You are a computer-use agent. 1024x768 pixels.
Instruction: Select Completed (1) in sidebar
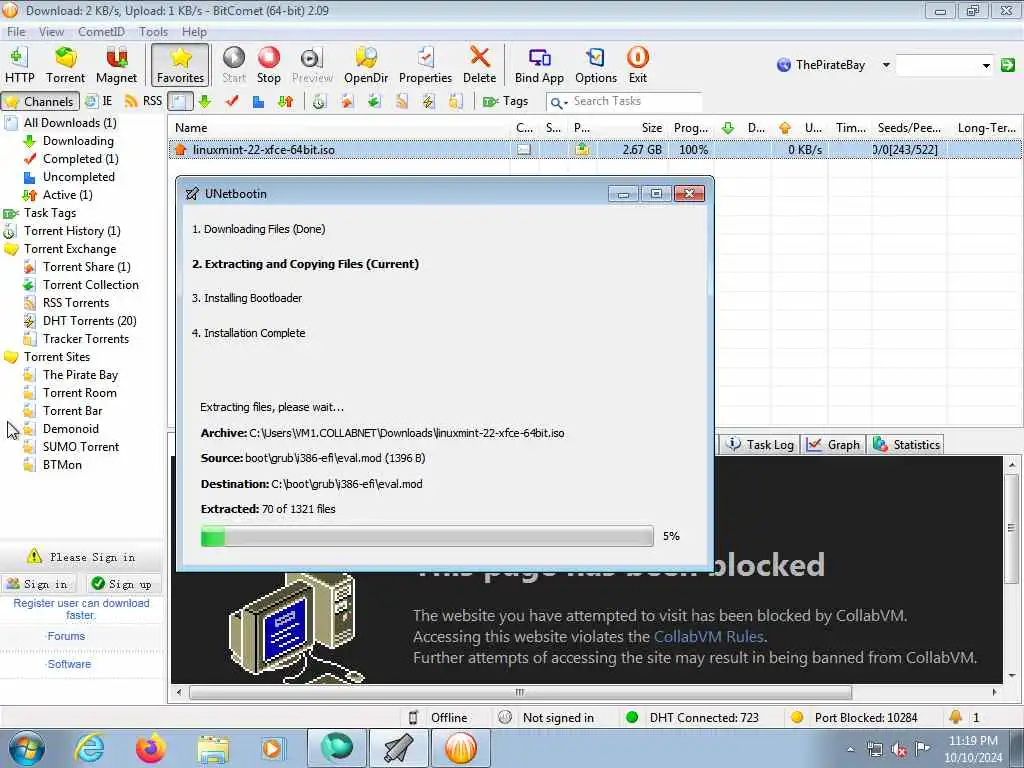80,159
